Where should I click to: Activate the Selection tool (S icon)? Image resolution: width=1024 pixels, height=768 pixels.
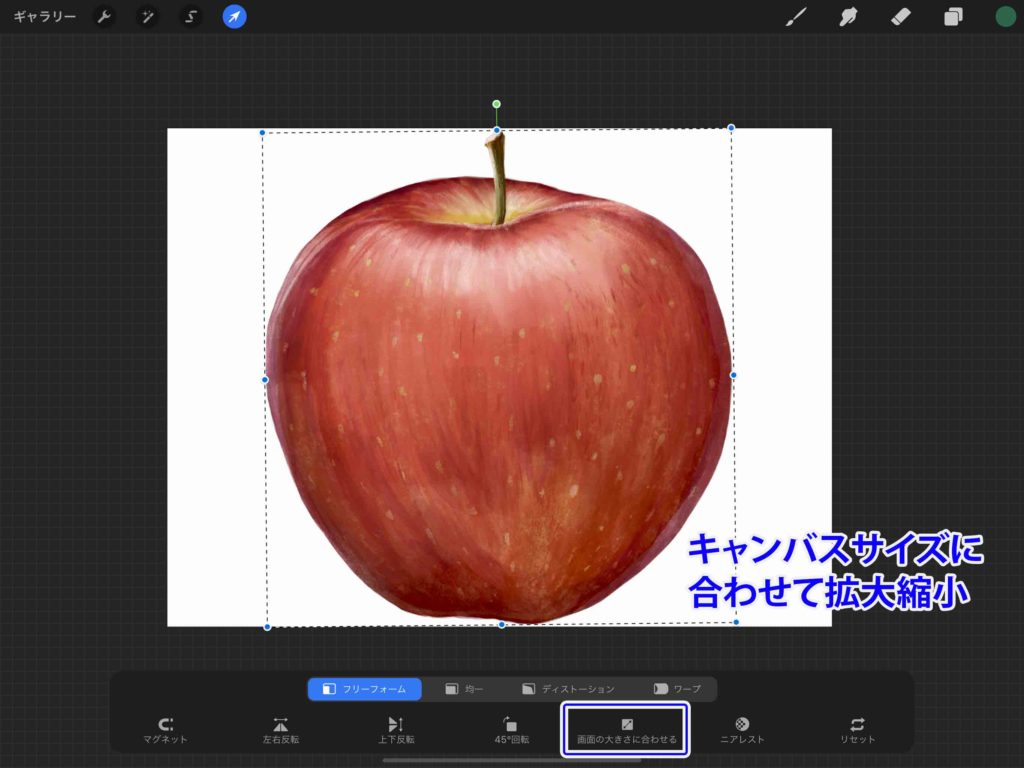click(191, 17)
